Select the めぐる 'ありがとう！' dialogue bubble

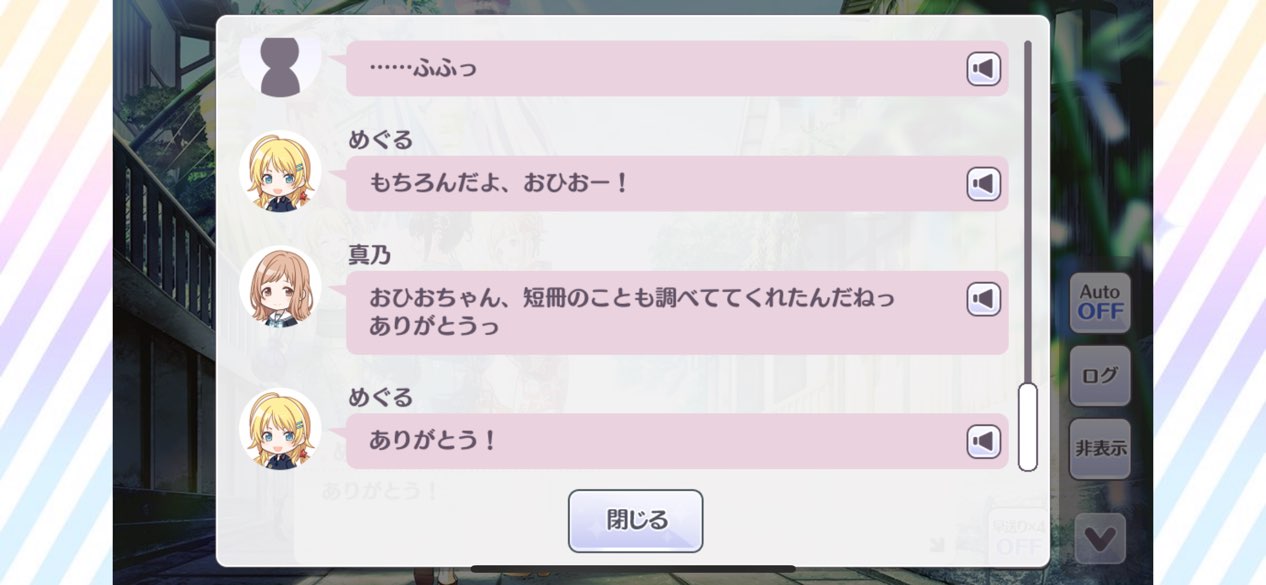tap(677, 441)
